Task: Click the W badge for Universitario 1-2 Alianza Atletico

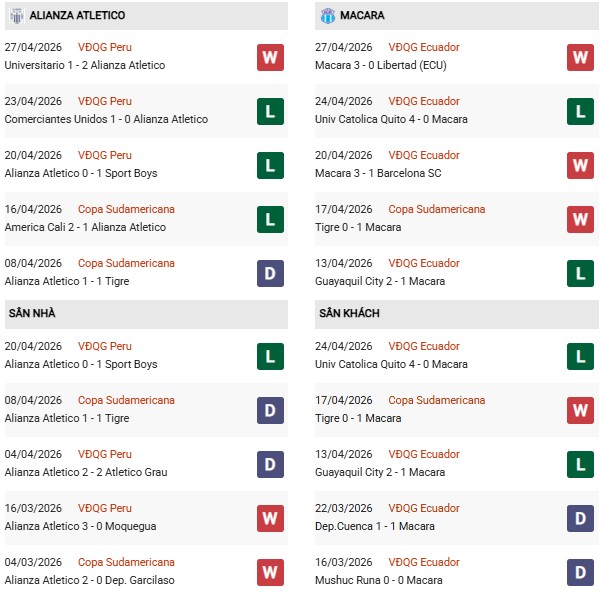Action: [x=270, y=57]
